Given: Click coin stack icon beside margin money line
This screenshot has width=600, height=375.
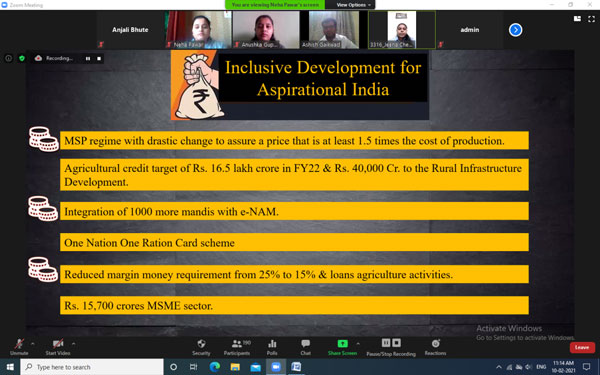Looking at the screenshot, I should coord(43,269).
